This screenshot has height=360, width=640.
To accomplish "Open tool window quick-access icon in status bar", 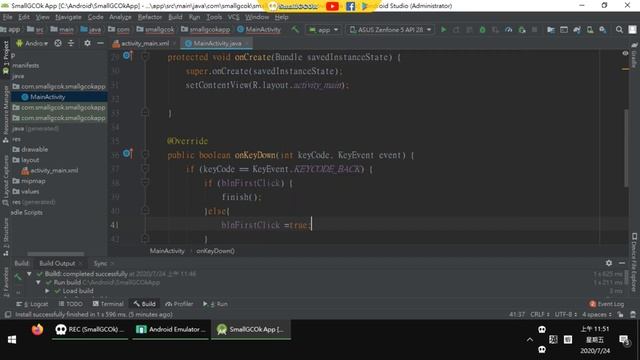I will pos(8,314).
